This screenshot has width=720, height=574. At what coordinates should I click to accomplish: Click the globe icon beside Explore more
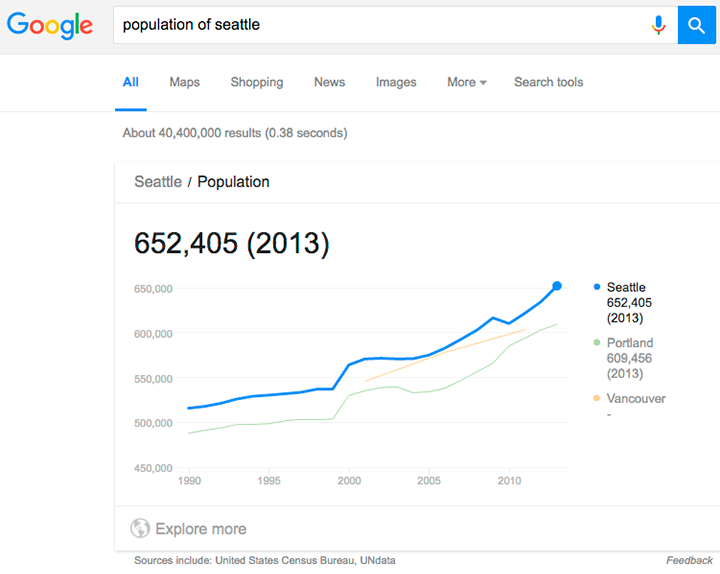pyautogui.click(x=140, y=528)
